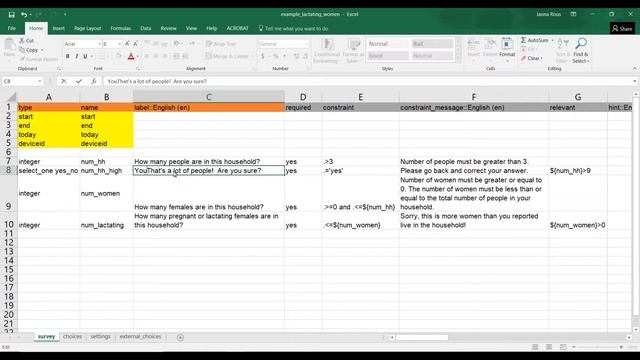Click the horizontal scrollbar thumb

pos(422,338)
